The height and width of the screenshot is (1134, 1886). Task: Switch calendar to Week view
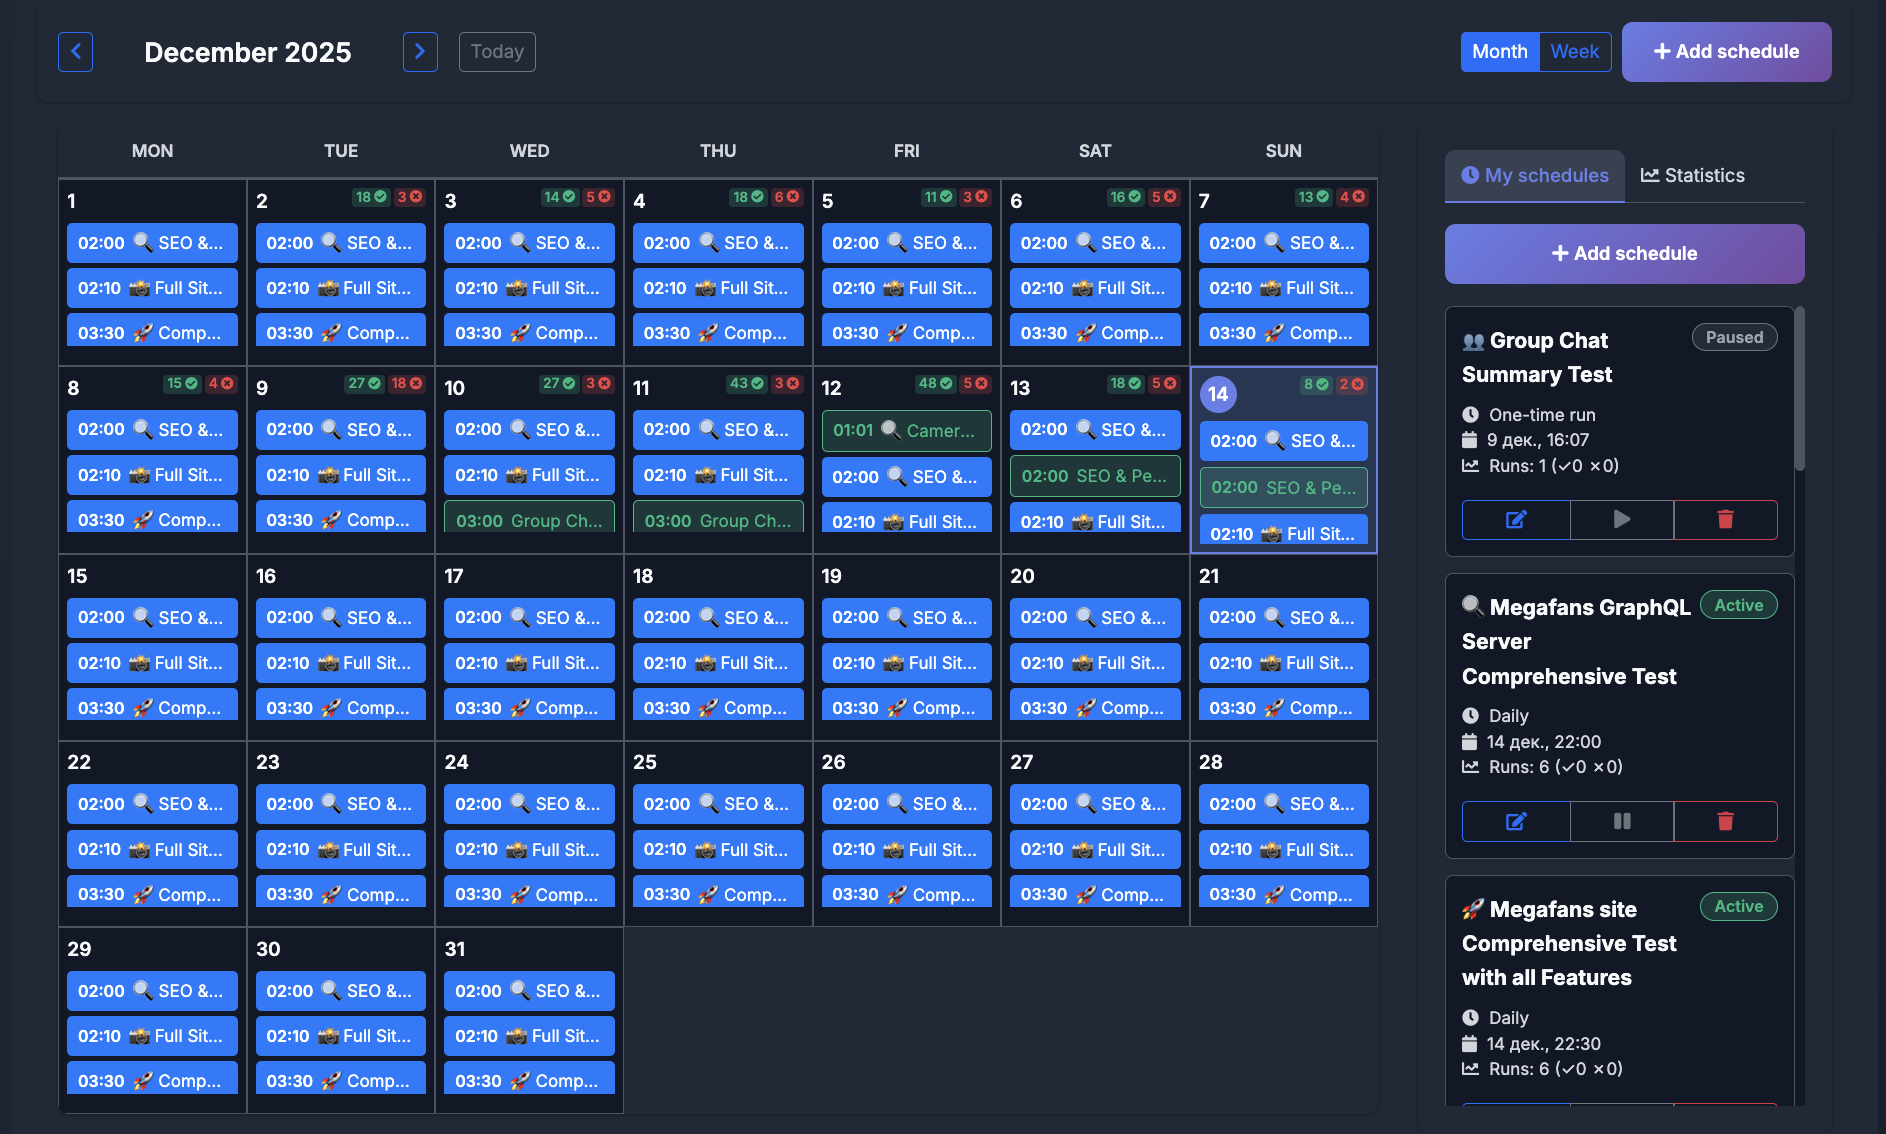(1575, 51)
